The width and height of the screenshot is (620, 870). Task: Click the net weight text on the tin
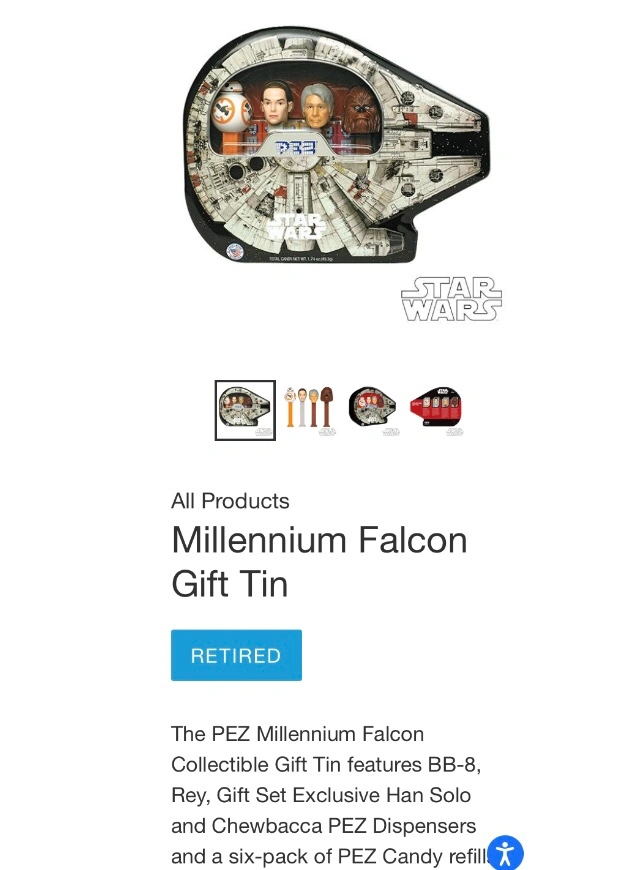click(300, 259)
